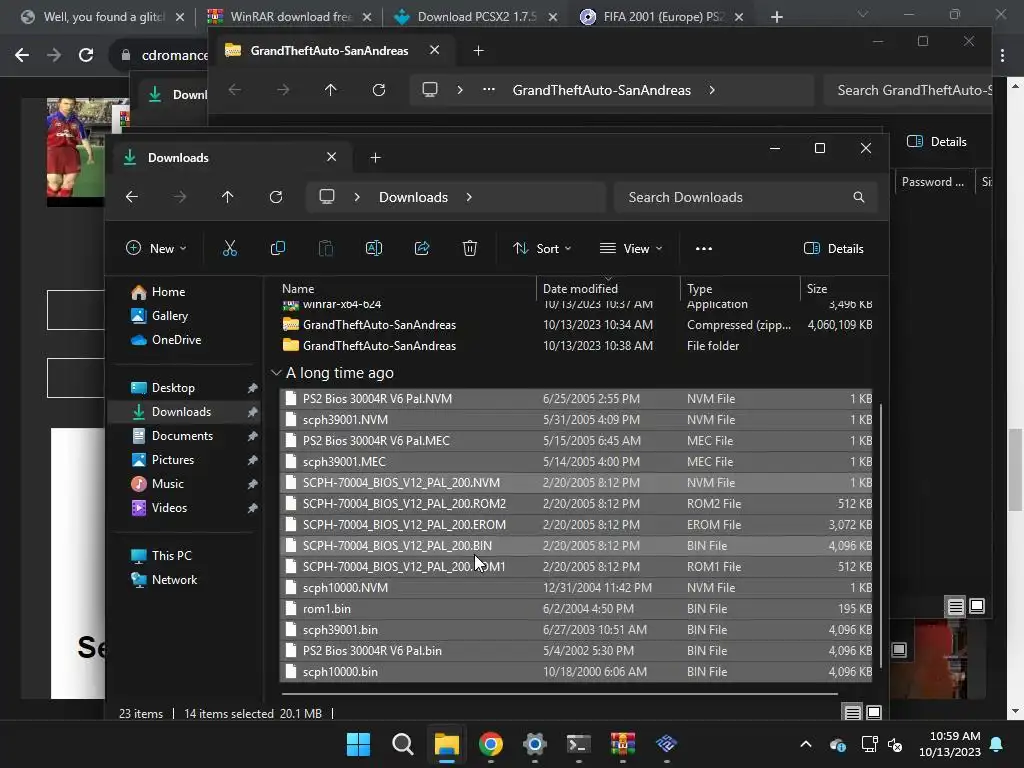This screenshot has height=768, width=1024.
Task: Click the Cut scissors icon in Downloads toolbar
Action: pos(229,248)
